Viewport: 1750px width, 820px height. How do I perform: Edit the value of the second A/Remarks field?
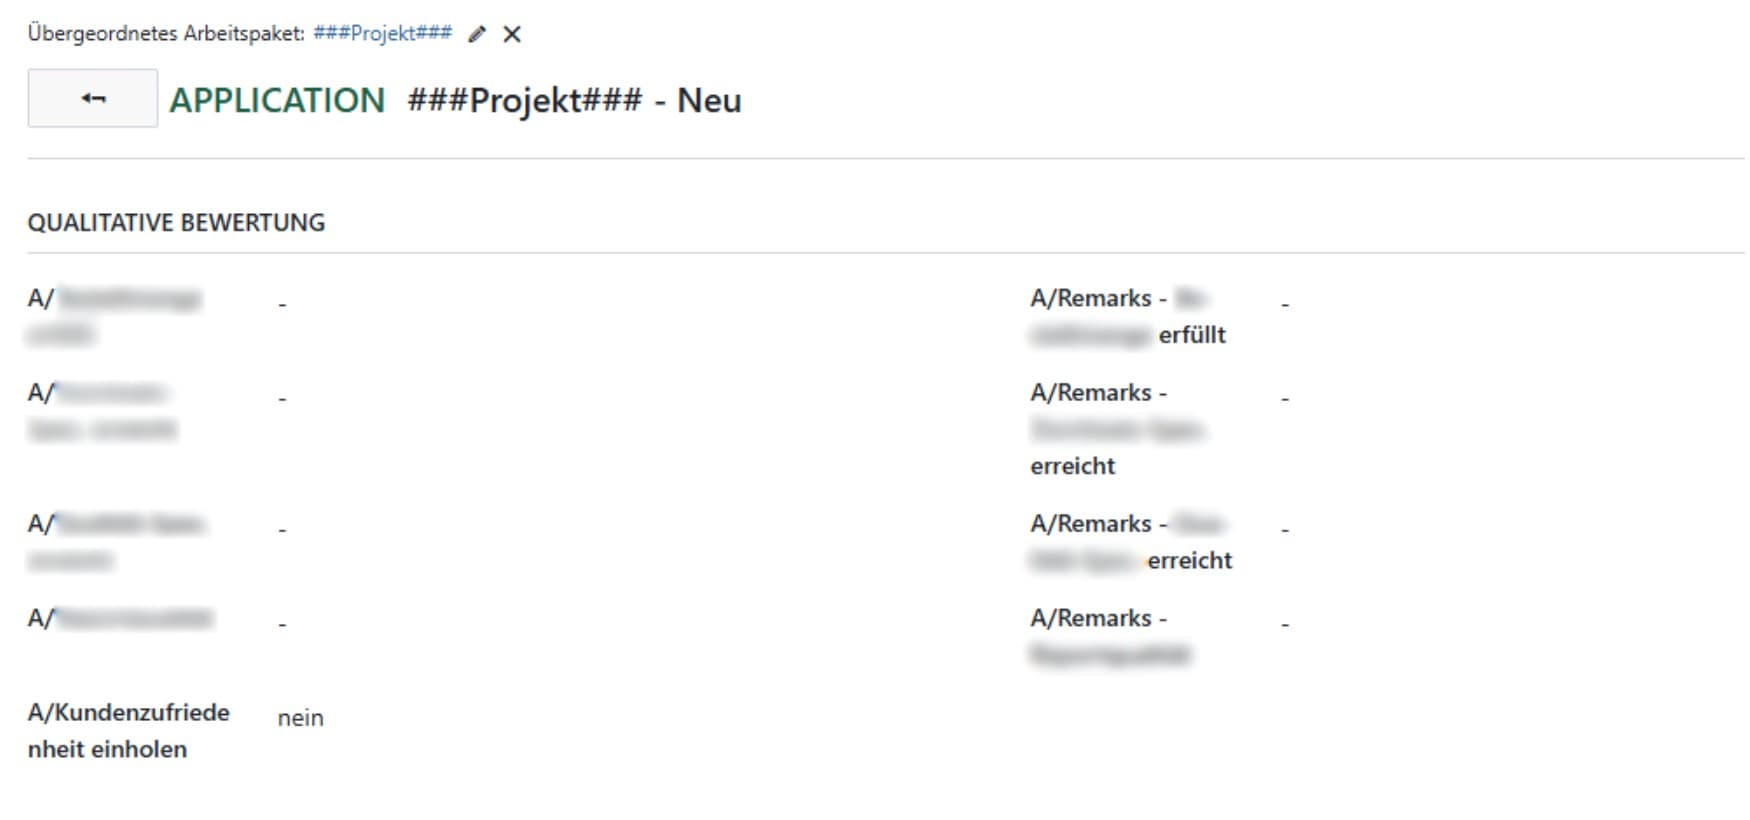[1285, 398]
